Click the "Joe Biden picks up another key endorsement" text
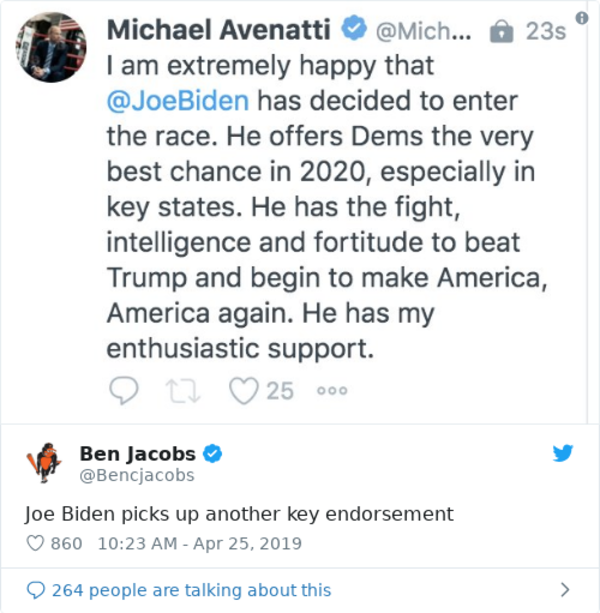The height and width of the screenshot is (613, 600). point(239,514)
